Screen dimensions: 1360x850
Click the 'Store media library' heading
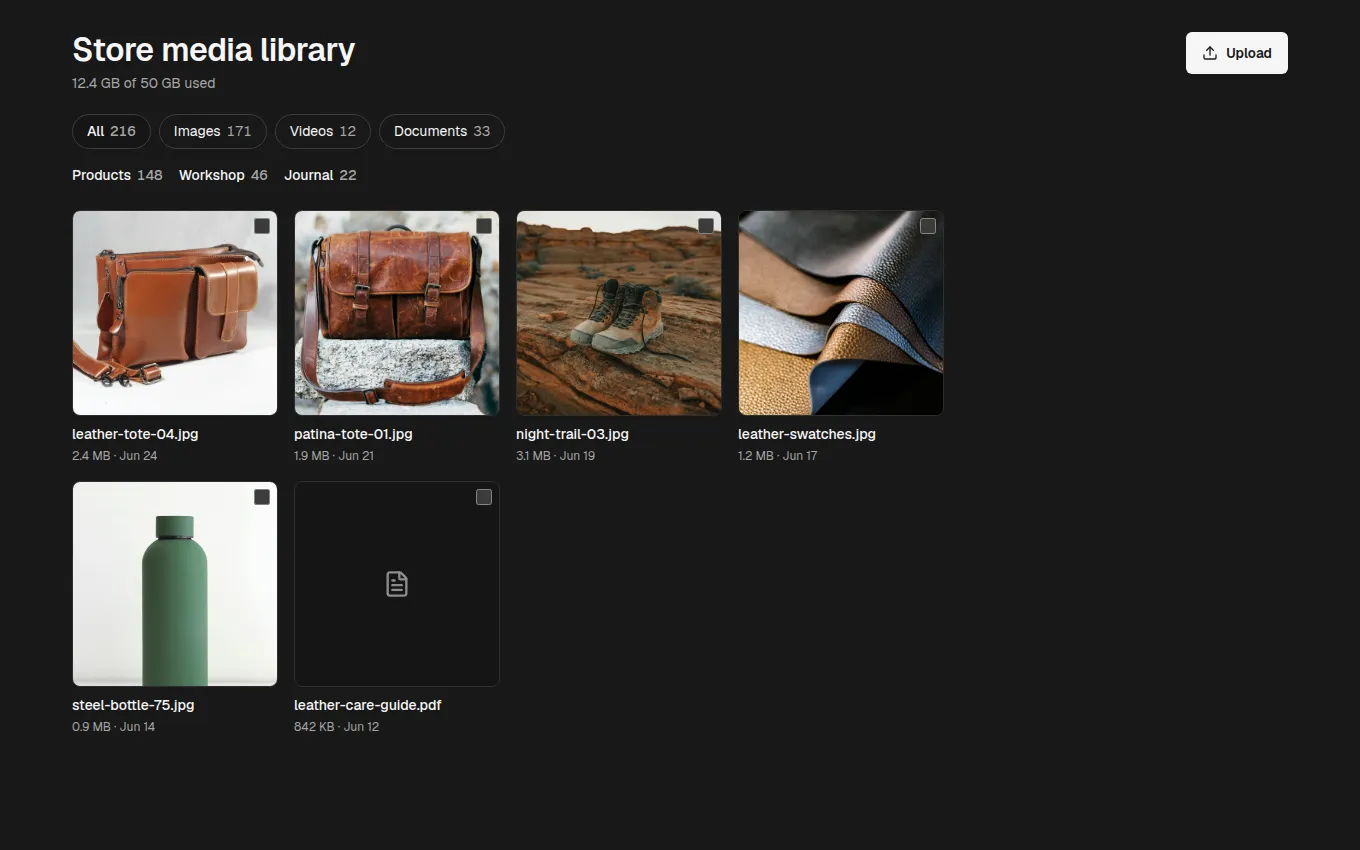coord(214,50)
